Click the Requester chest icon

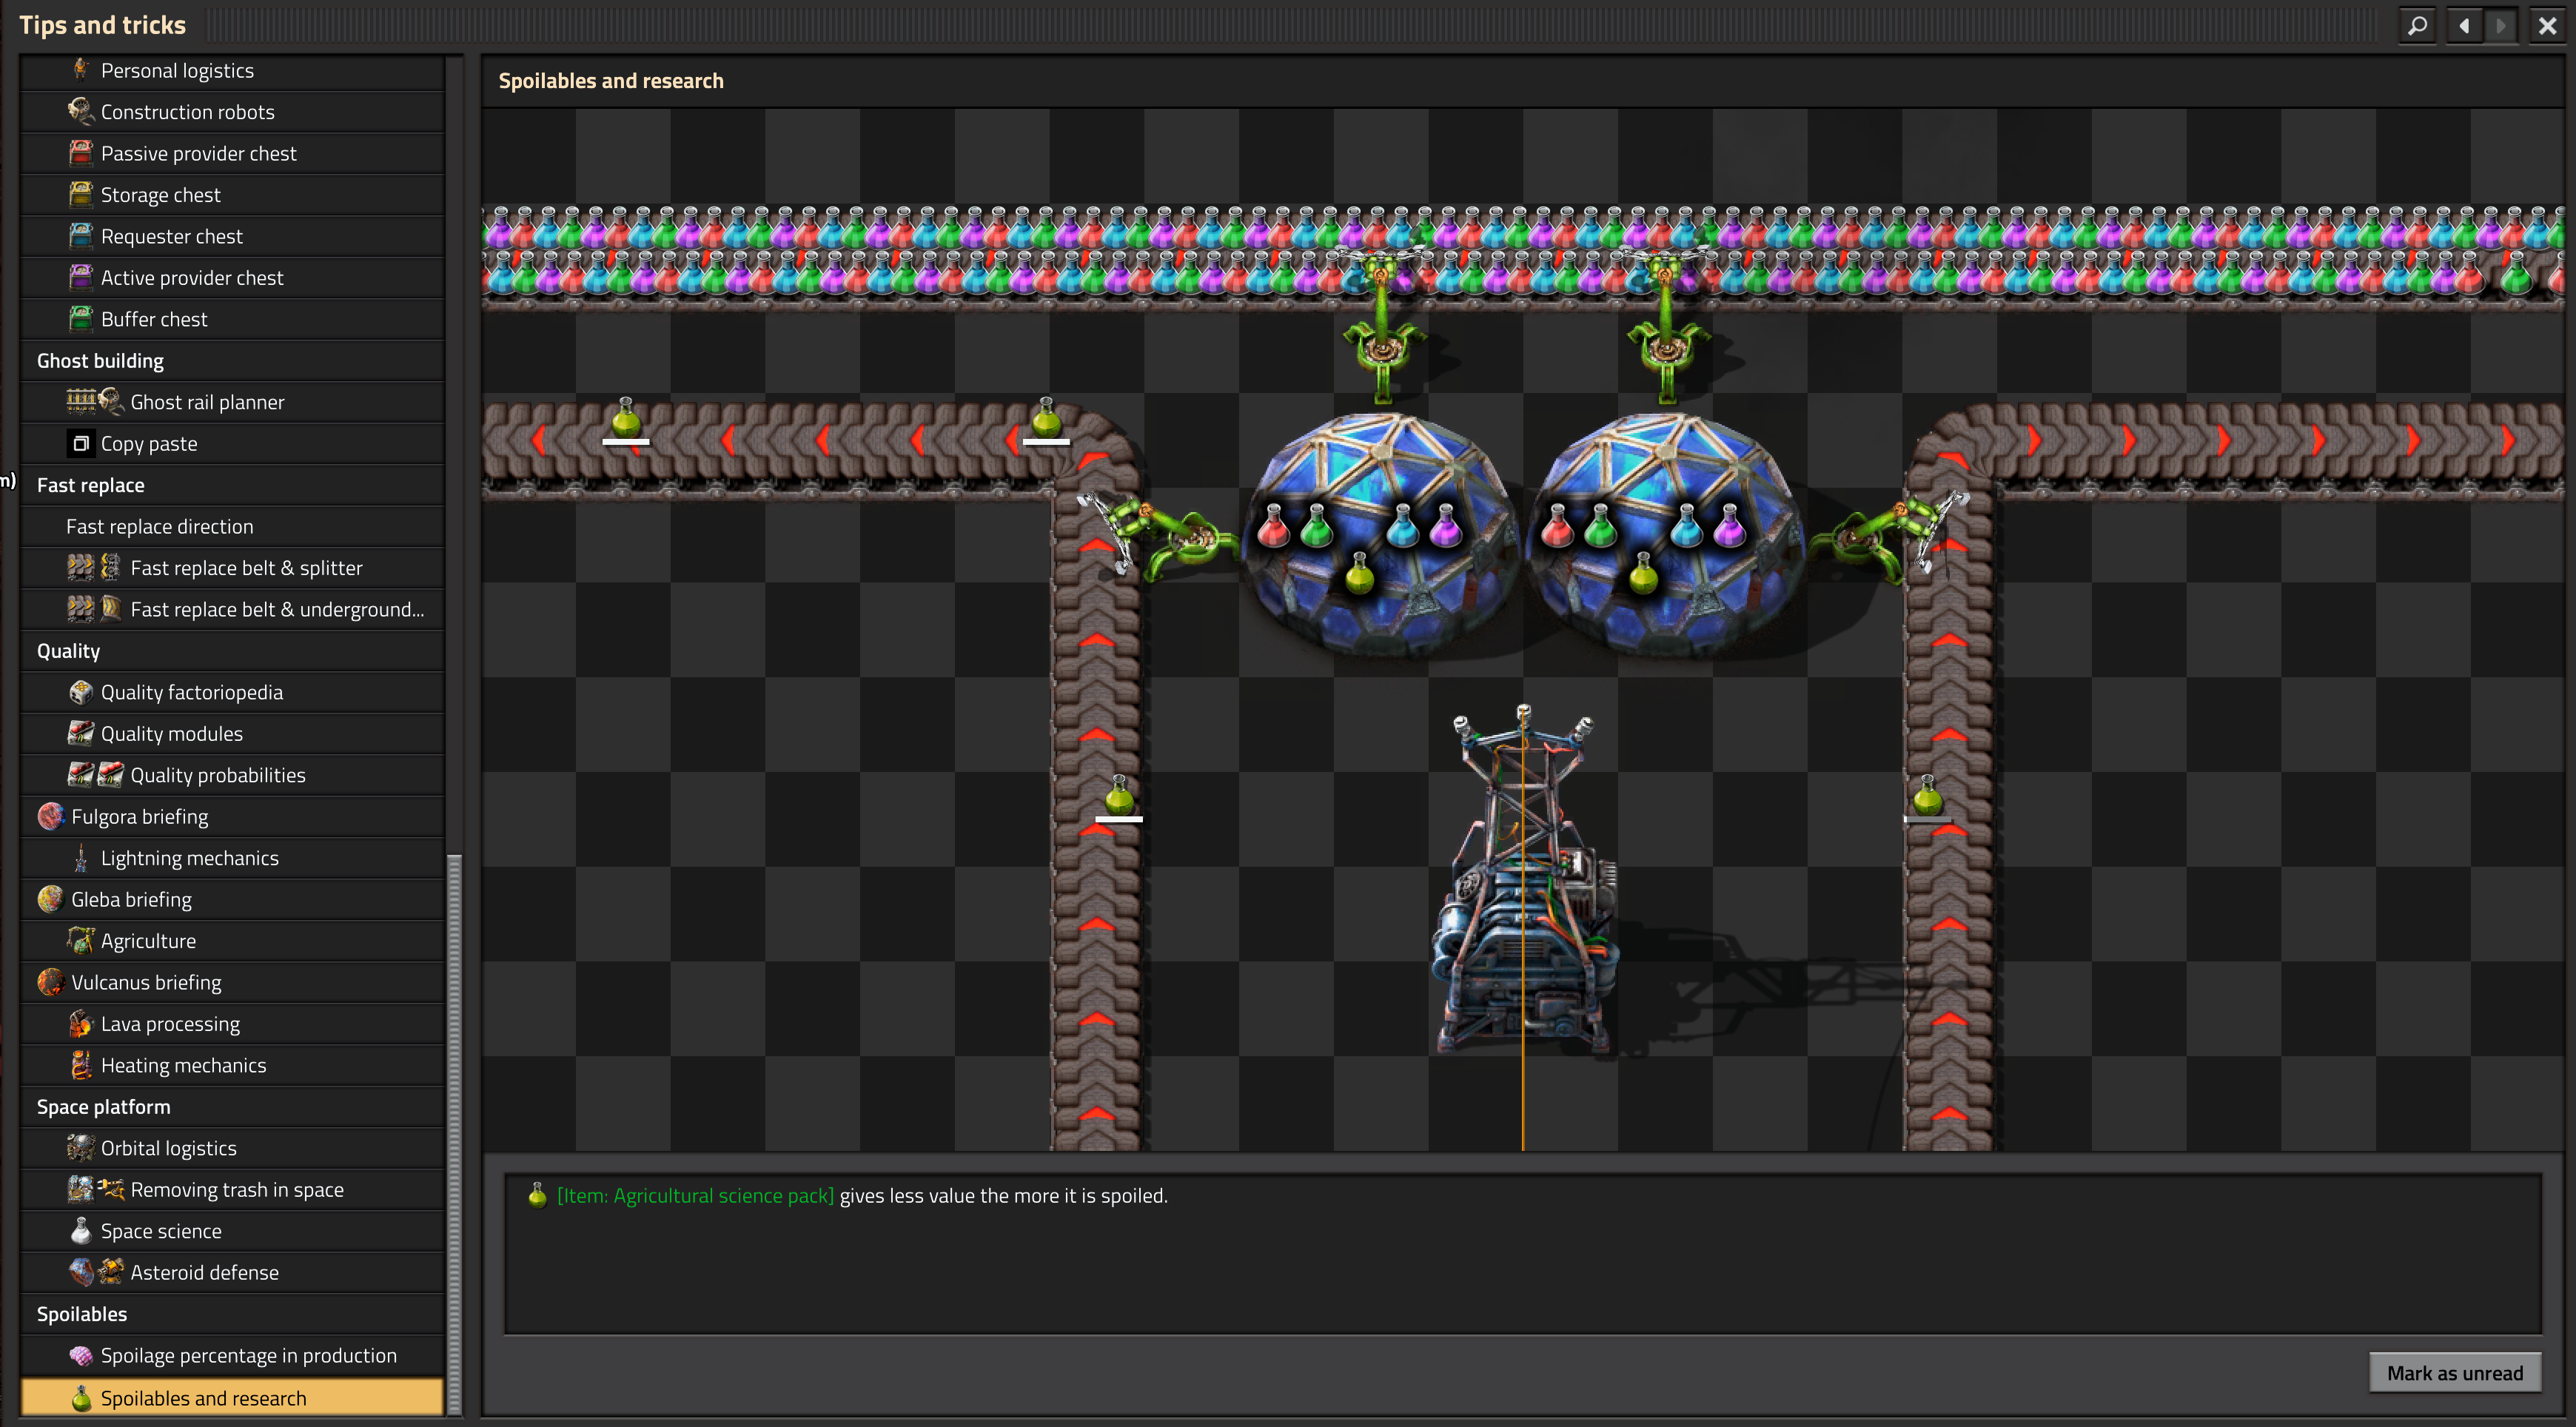81,236
